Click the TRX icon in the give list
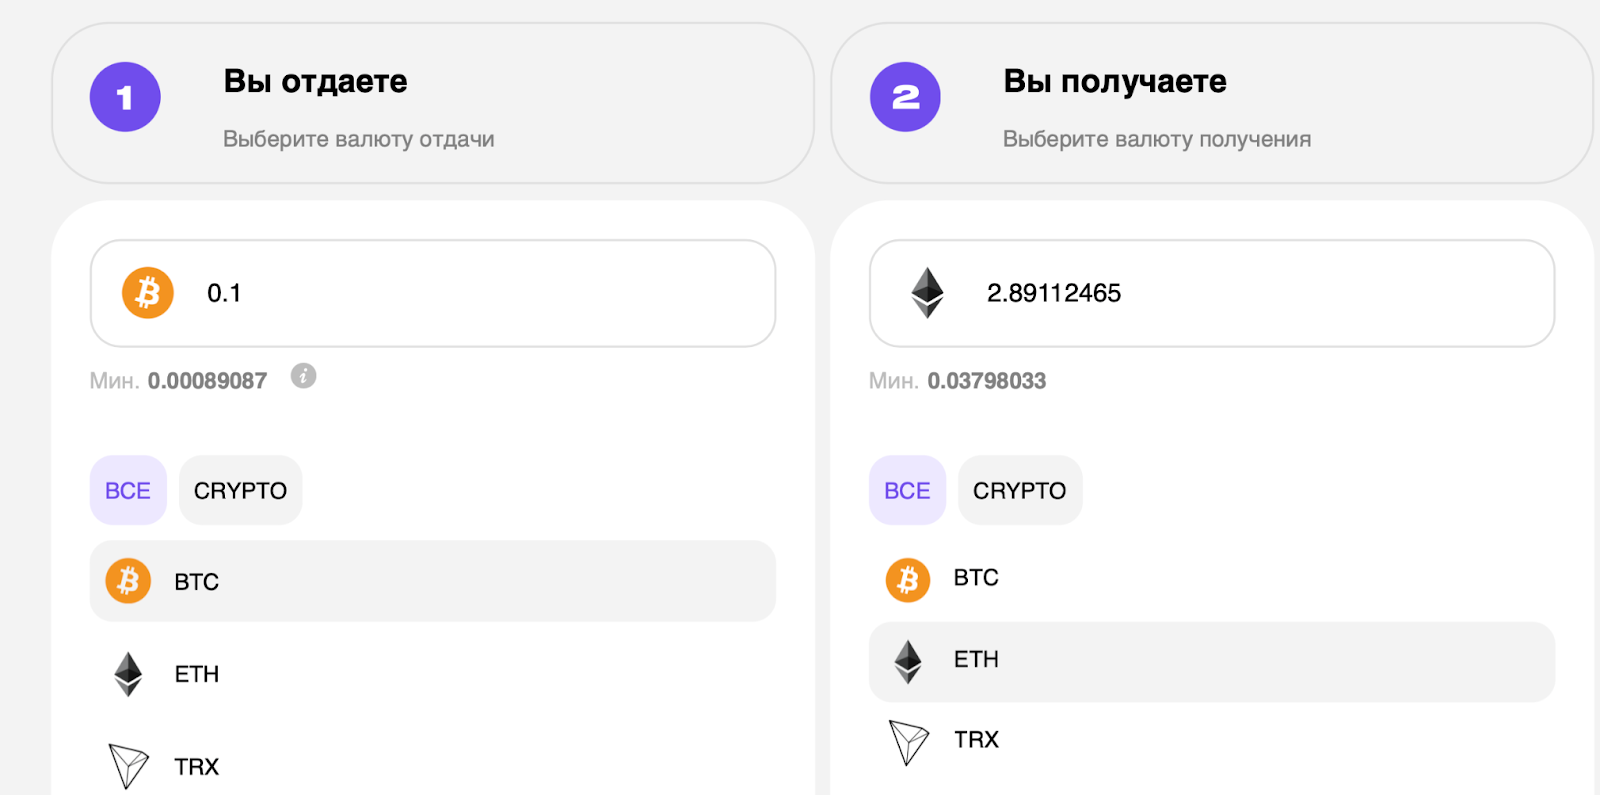The image size is (1600, 795). point(128,767)
